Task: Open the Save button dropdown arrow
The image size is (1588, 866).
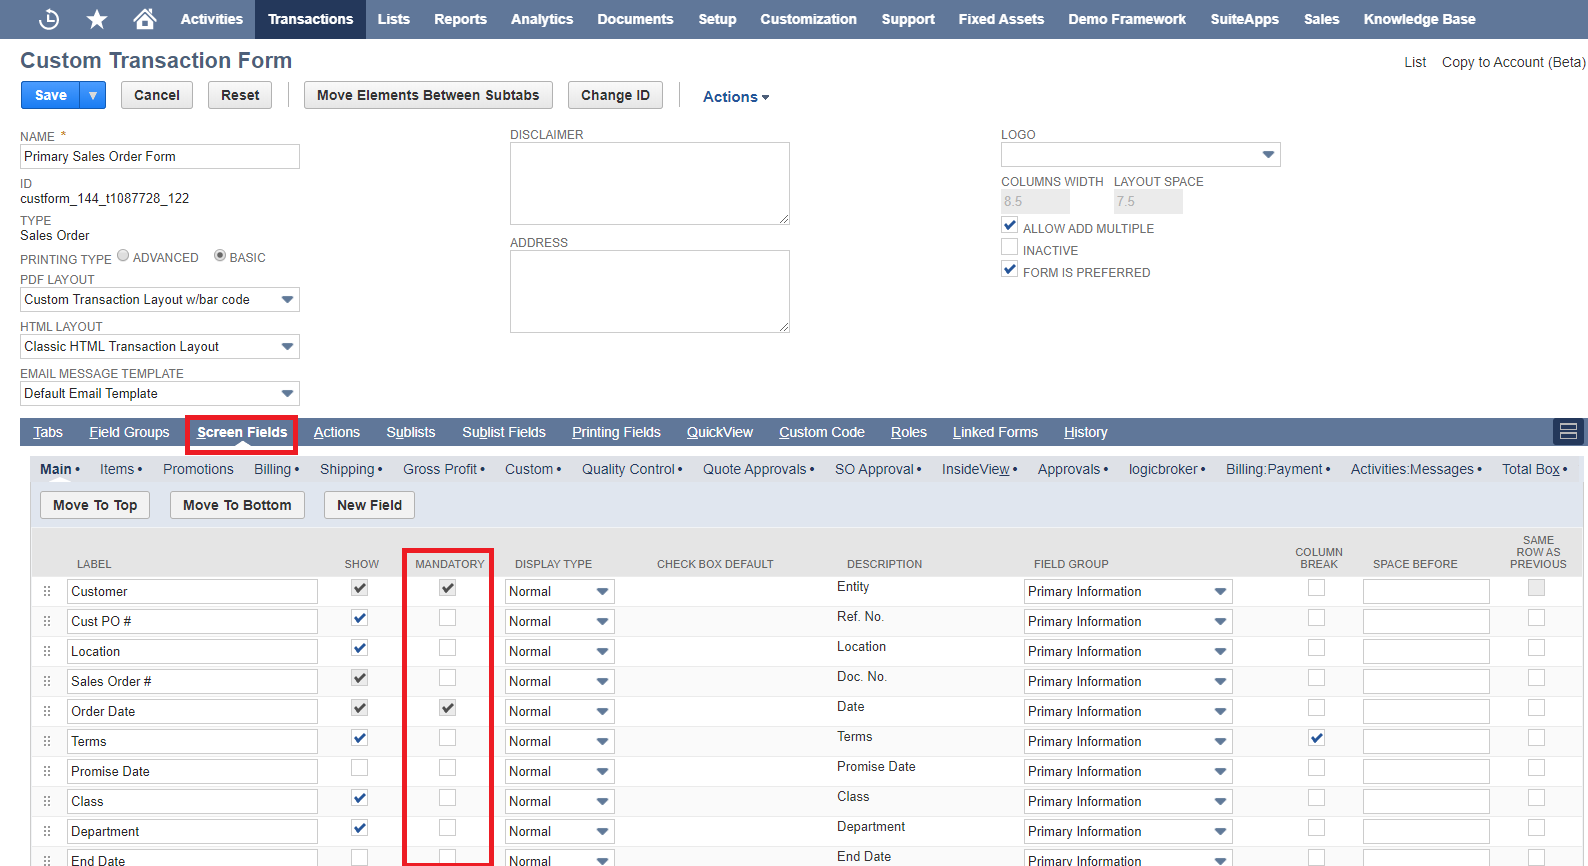Action: 93,95
